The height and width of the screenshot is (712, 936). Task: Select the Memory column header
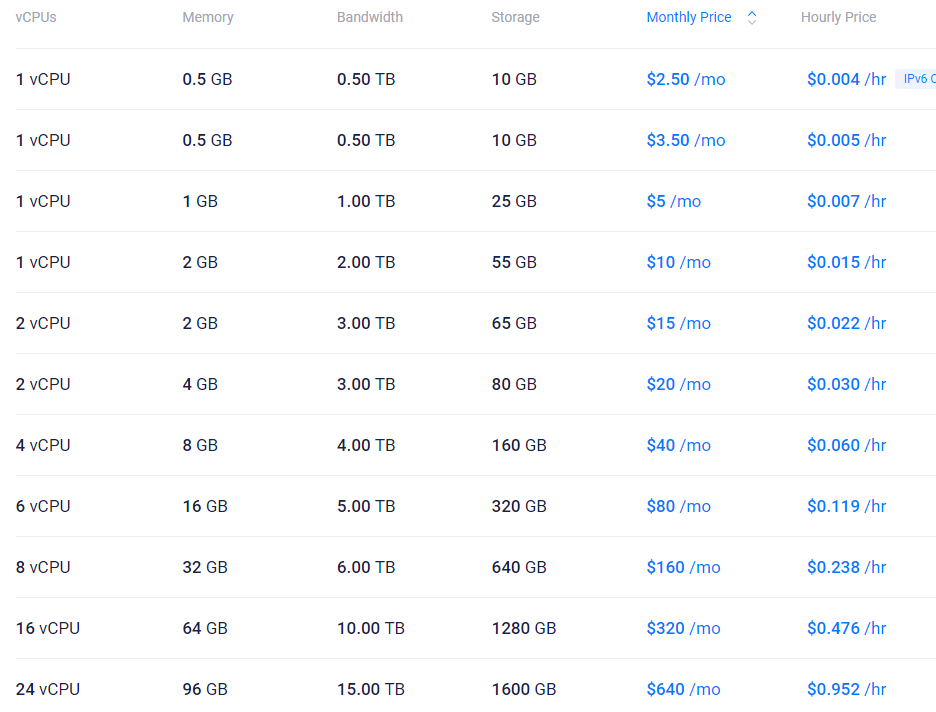coord(208,18)
